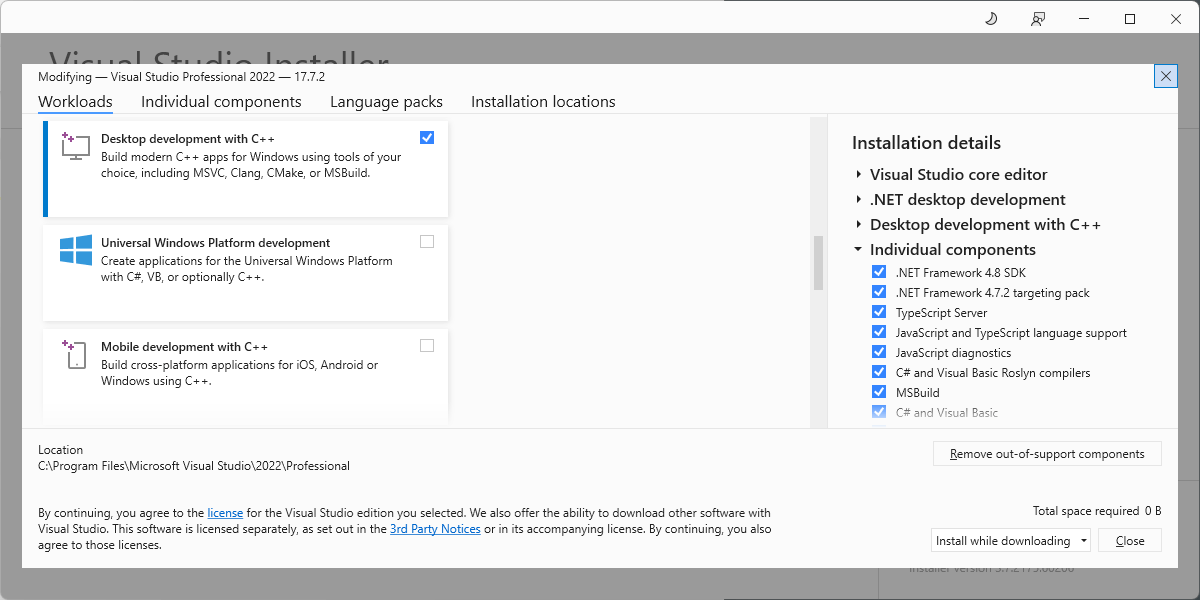This screenshot has width=1200, height=600.
Task: Close the Modifying dialog with X icon
Action: 1164,76
